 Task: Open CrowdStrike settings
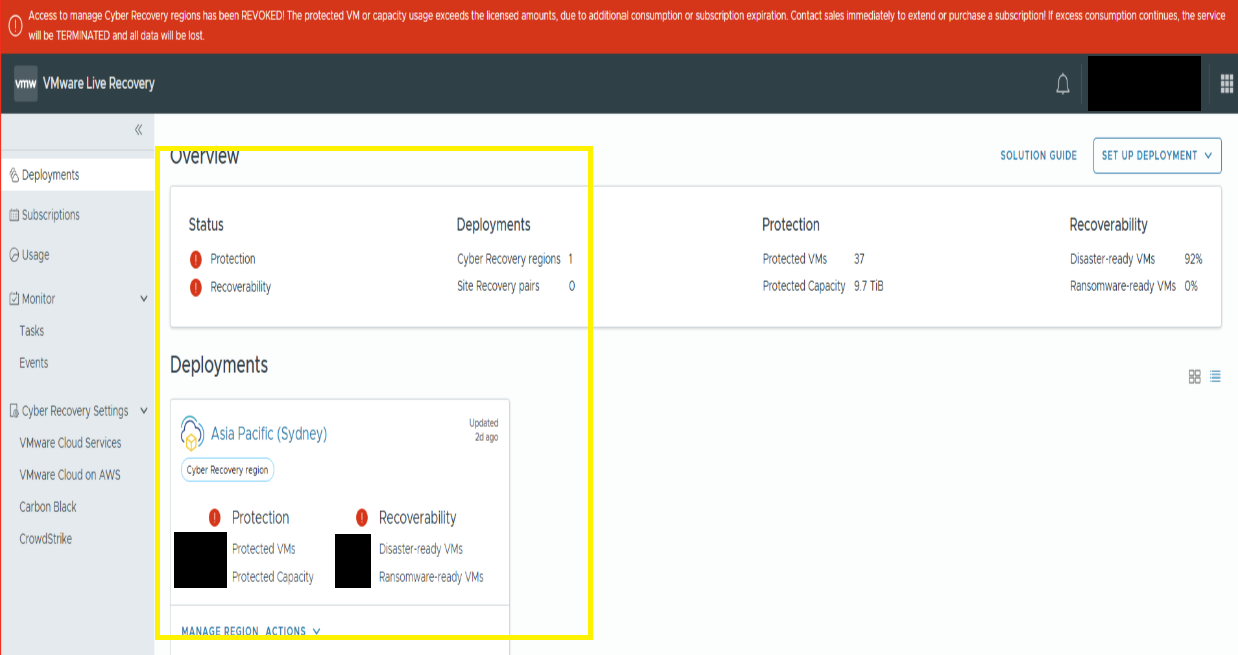click(45, 539)
